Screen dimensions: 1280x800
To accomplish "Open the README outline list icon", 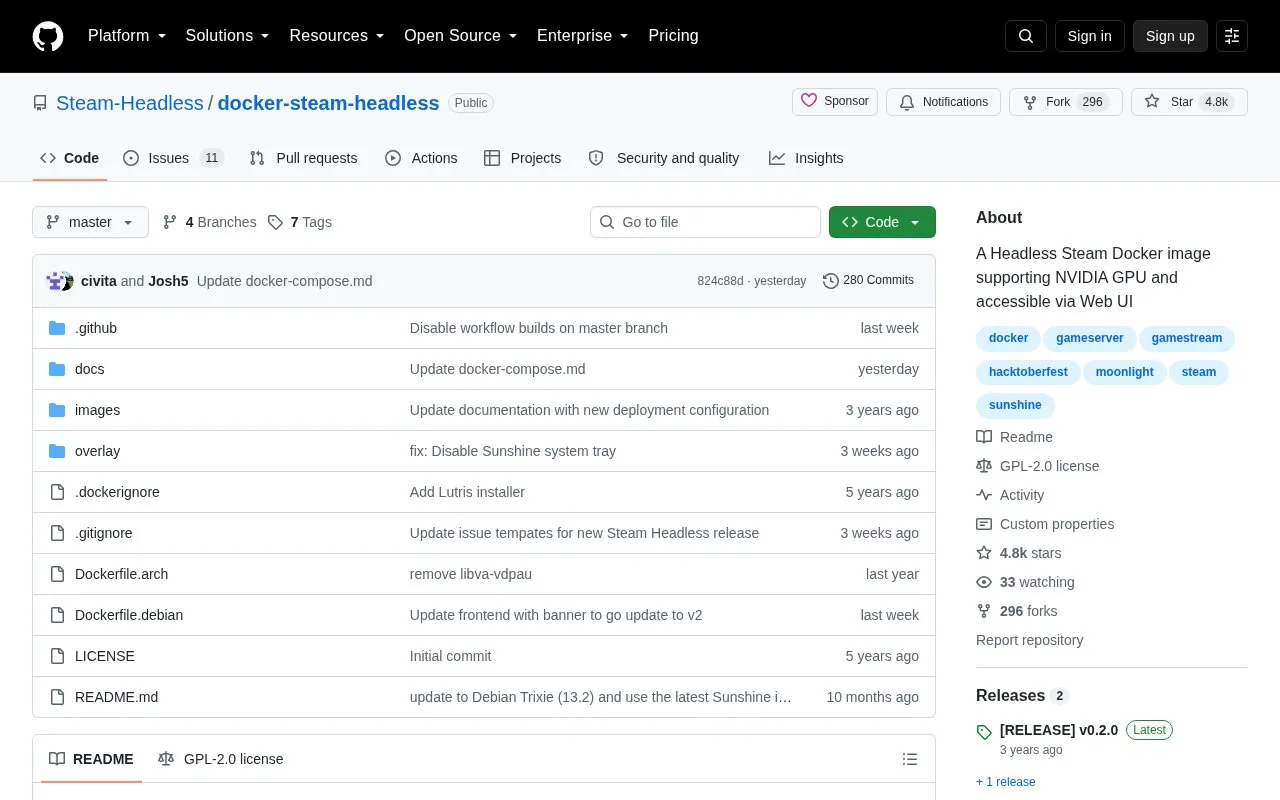I will [910, 759].
